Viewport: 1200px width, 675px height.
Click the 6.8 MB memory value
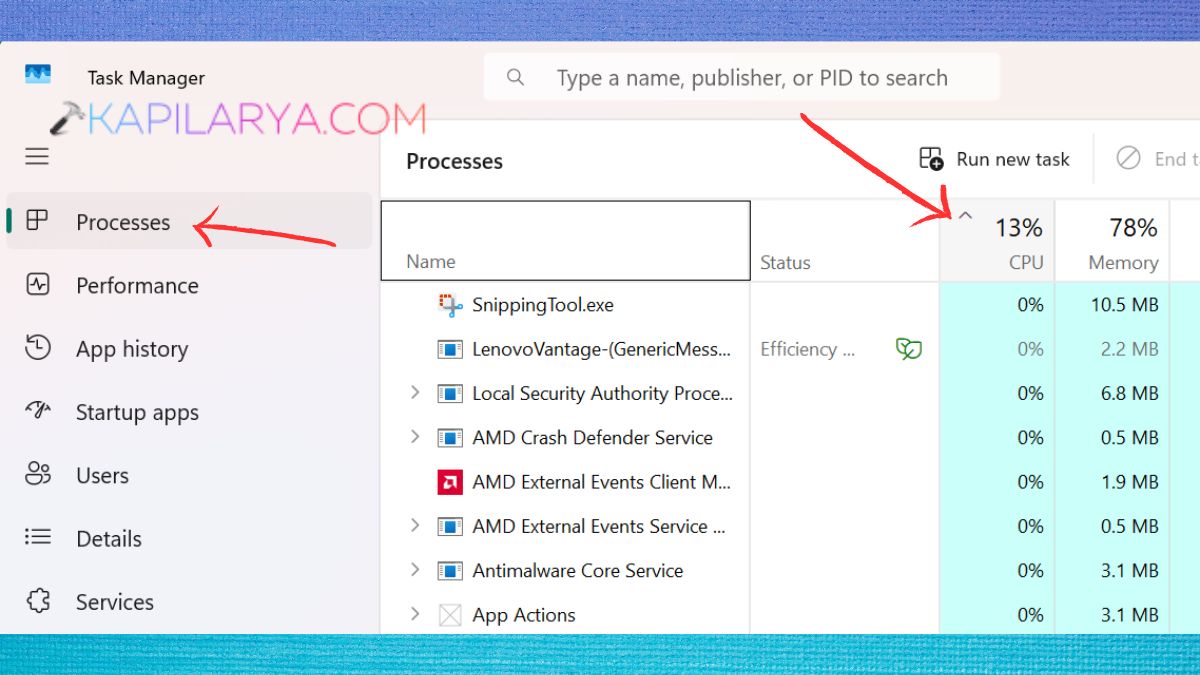tap(1130, 393)
